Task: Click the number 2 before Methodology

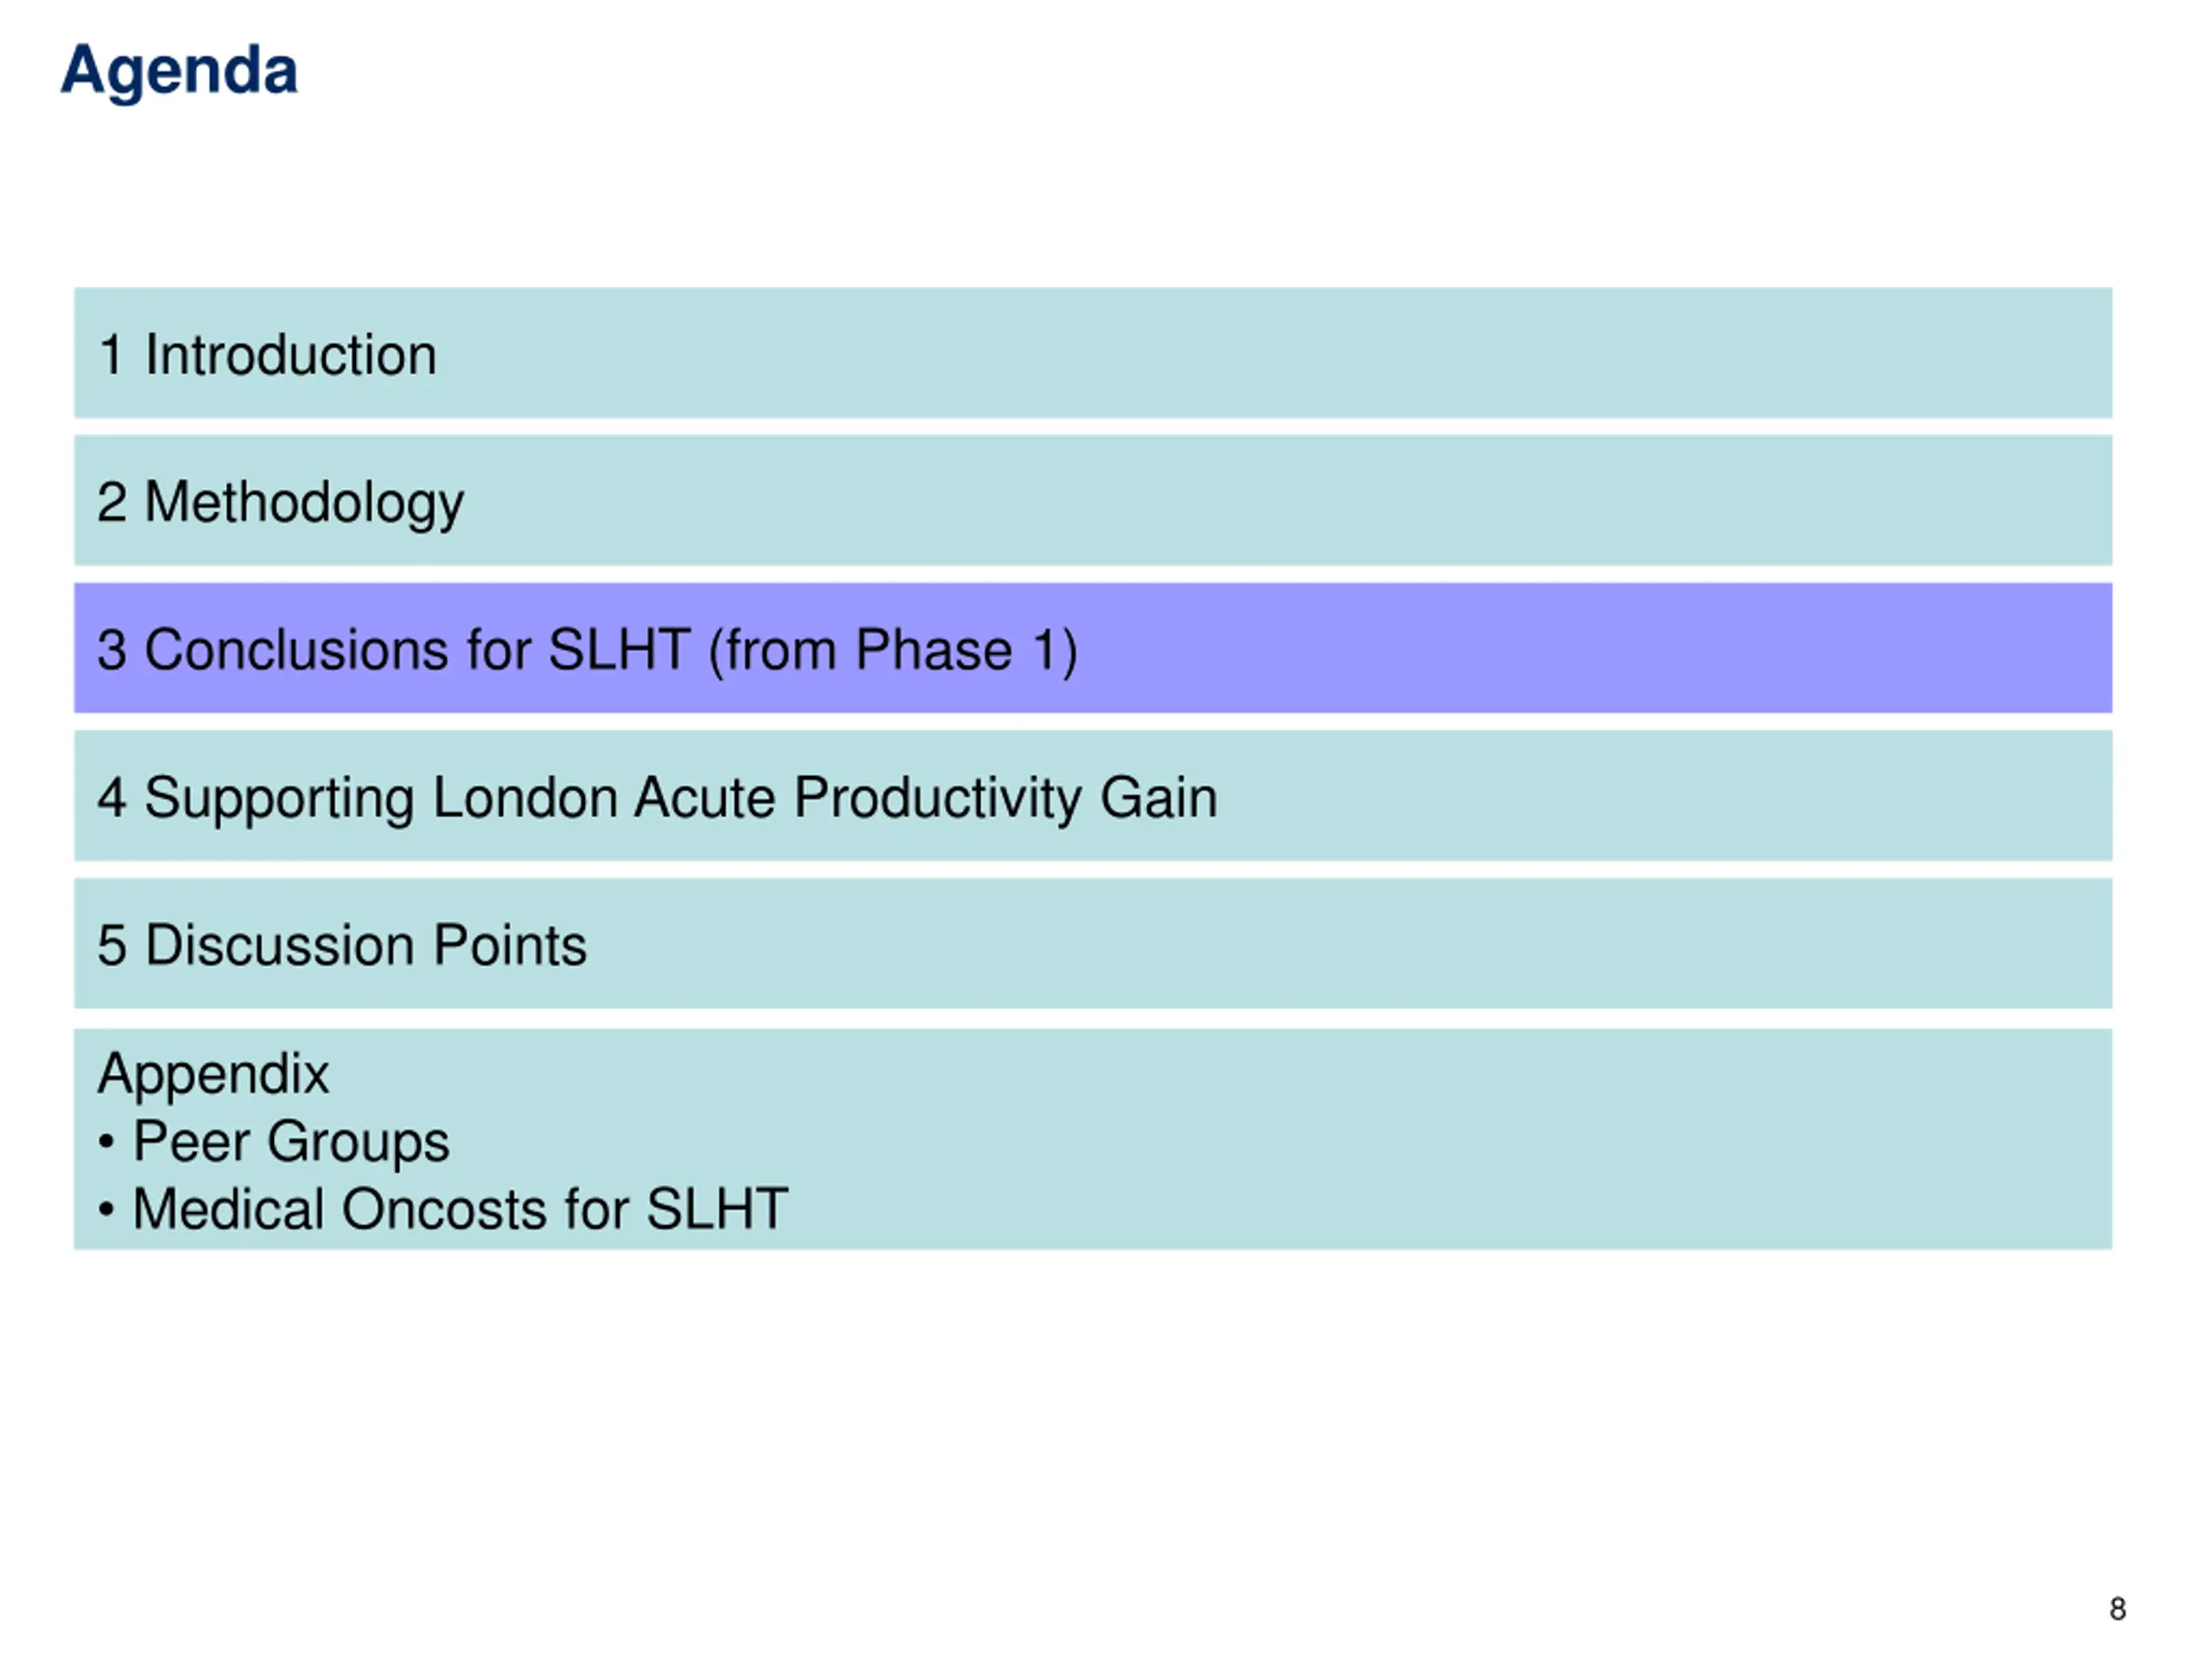Action: pyautogui.click(x=112, y=502)
